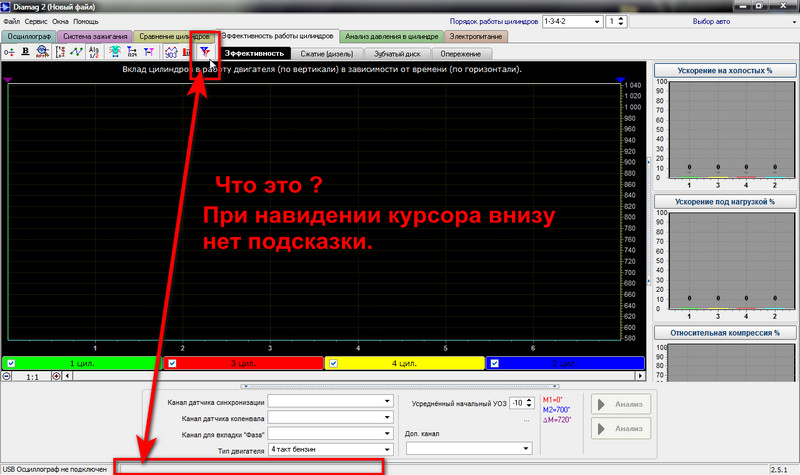The image size is (800, 475).
Task: Click the horizontal scrollbar right arrow
Action: click(640, 376)
